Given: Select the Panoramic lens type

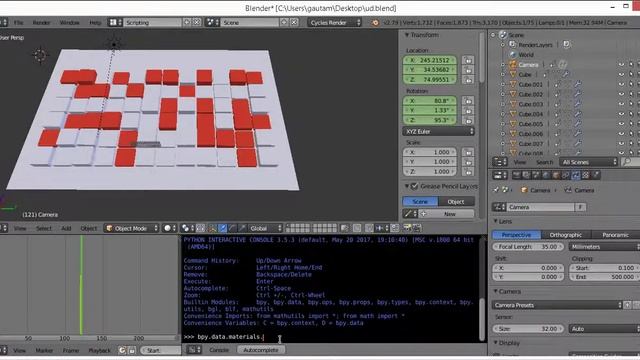Looking at the screenshot, I should tap(615, 235).
